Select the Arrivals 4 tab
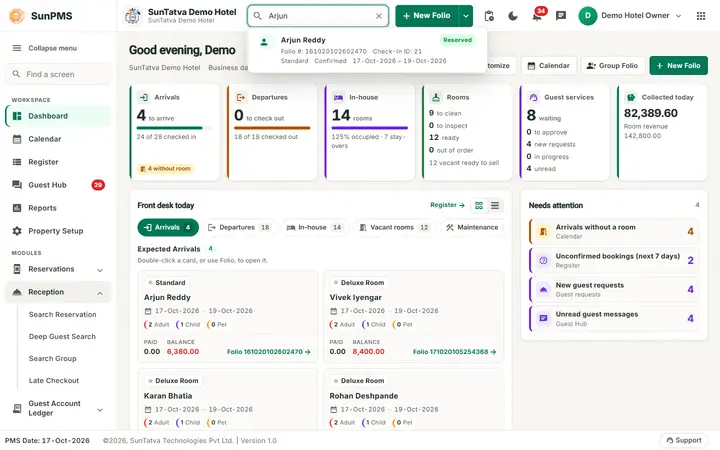 pos(168,227)
